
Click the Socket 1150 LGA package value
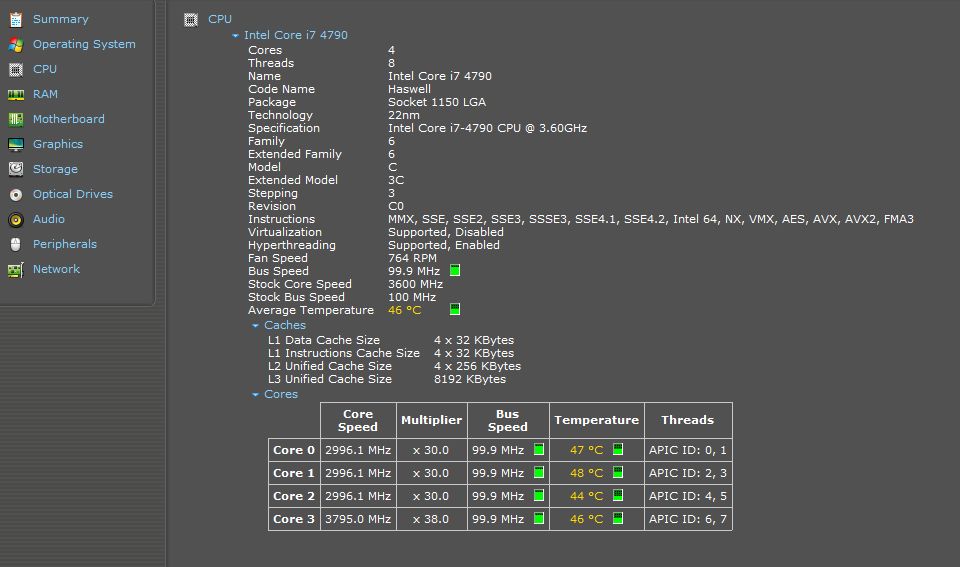pyautogui.click(x=437, y=102)
